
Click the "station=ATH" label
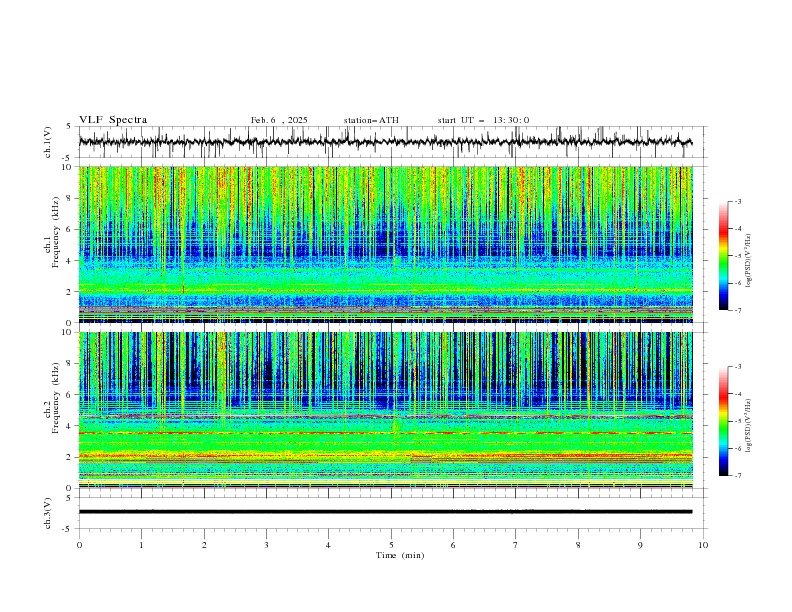point(371,120)
